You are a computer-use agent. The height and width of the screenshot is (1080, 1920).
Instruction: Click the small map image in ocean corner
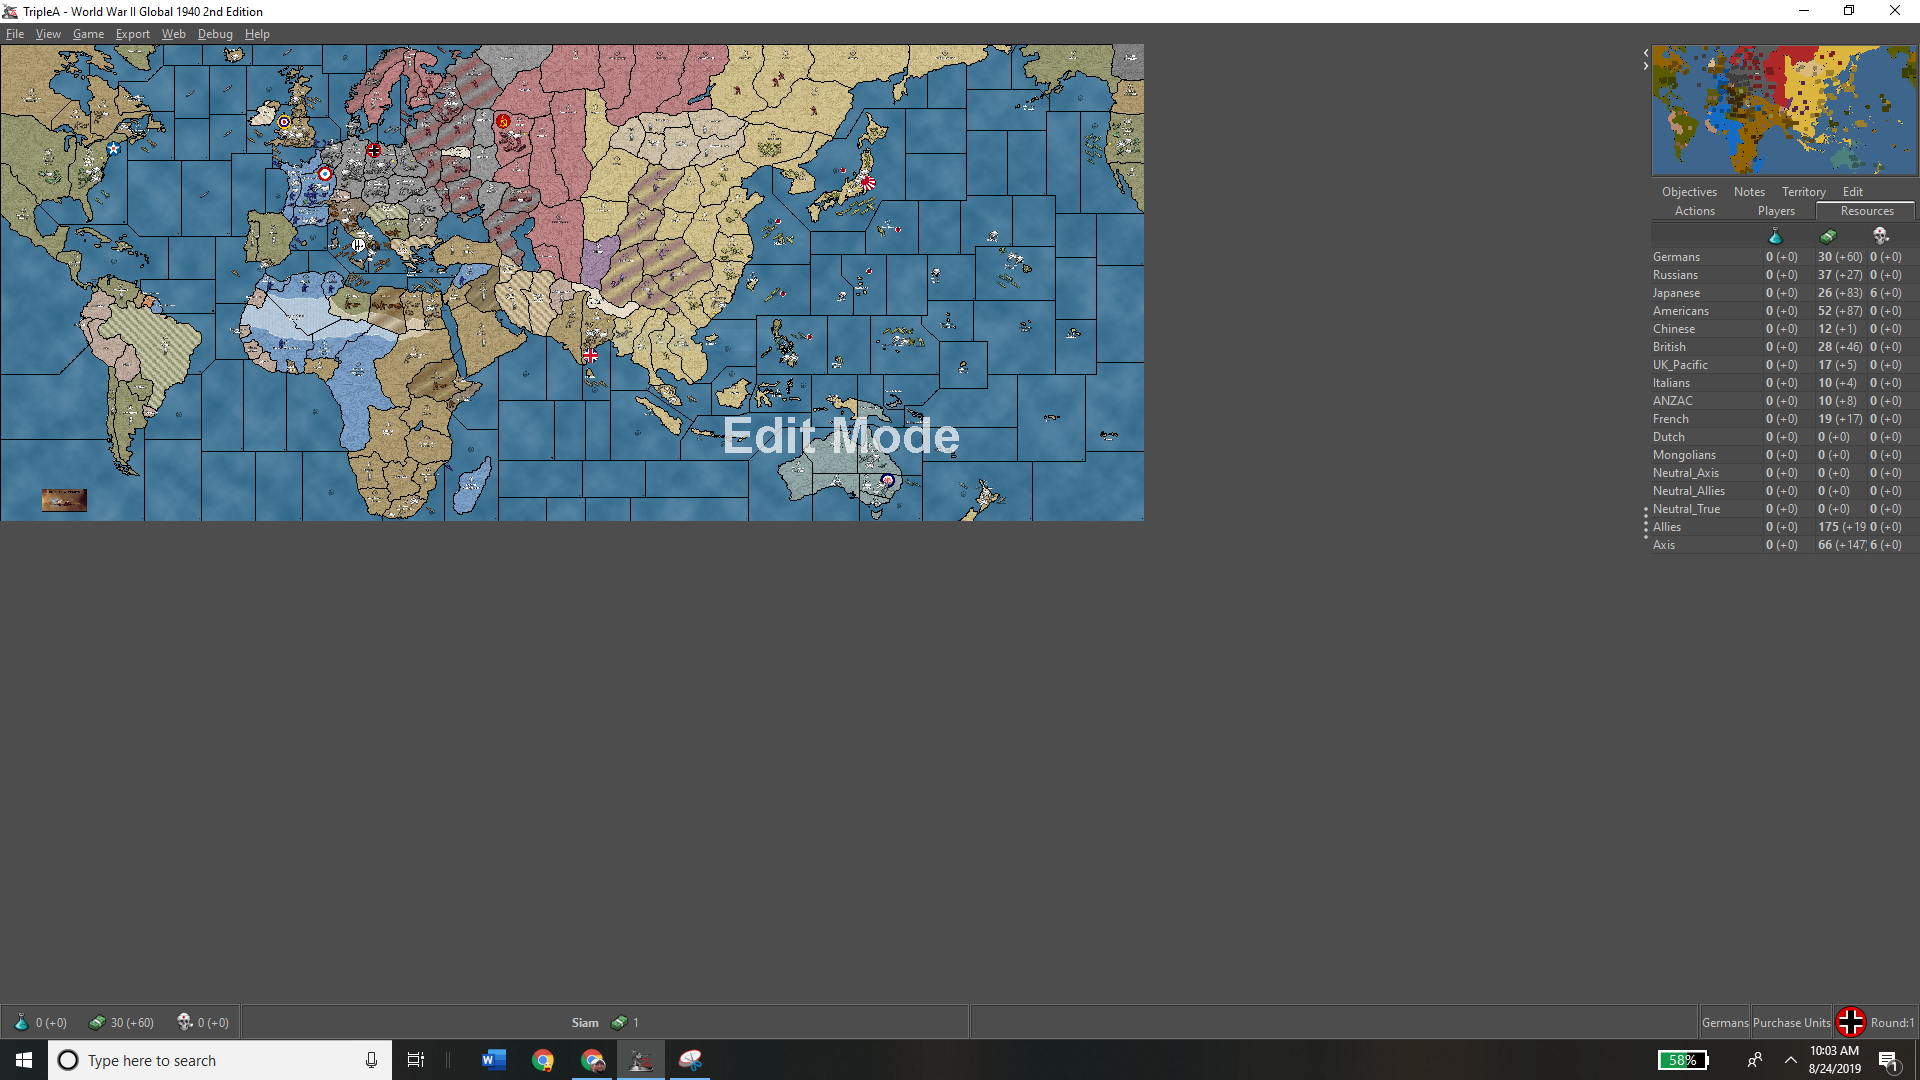(64, 500)
